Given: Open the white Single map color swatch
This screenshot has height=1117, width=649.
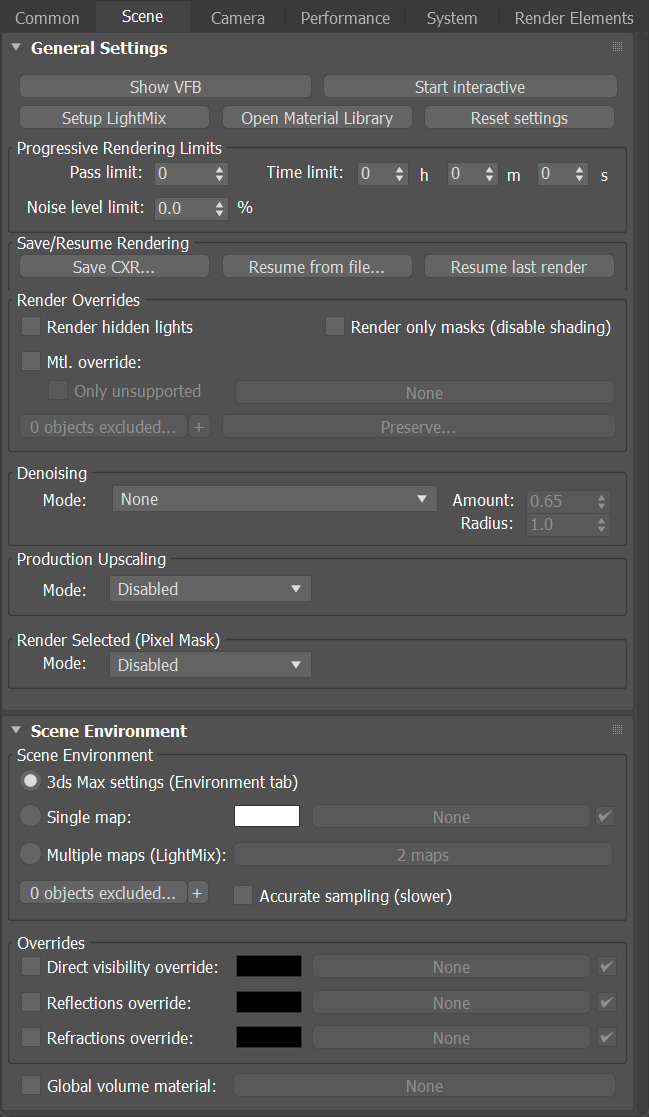Looking at the screenshot, I should point(267,816).
